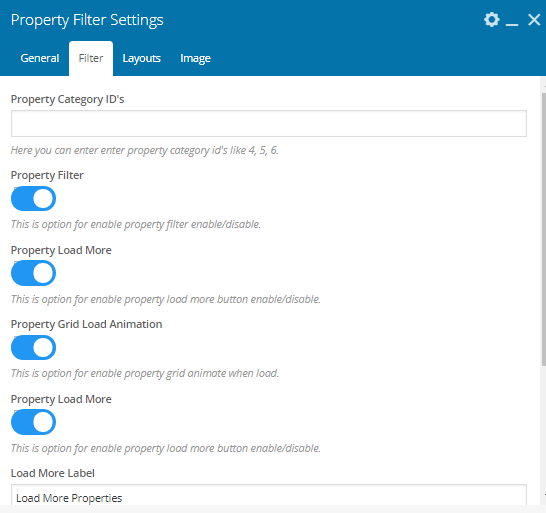This screenshot has height=513, width=546.
Task: Toggle the first Property Load More switch
Action: coord(33,273)
